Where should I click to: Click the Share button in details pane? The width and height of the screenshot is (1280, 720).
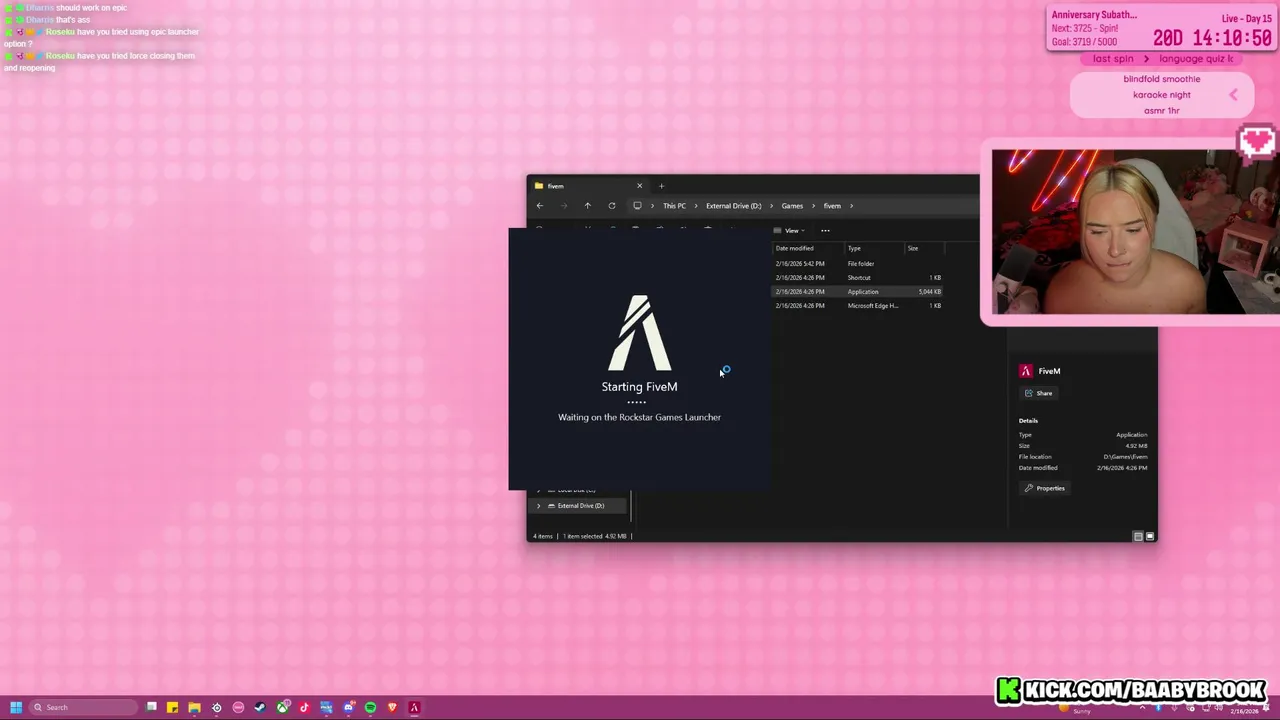pyautogui.click(x=1039, y=393)
